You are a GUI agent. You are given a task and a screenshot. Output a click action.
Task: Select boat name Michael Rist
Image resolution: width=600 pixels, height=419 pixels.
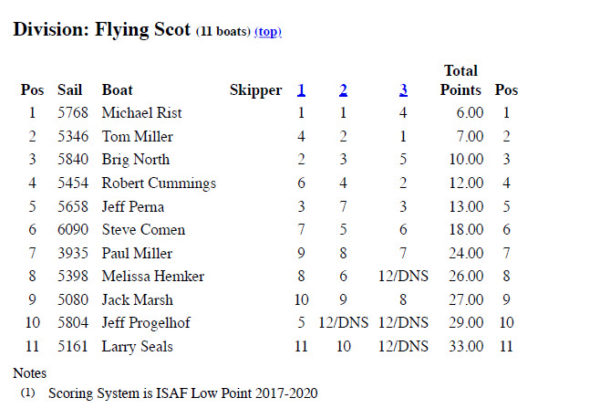pyautogui.click(x=144, y=113)
